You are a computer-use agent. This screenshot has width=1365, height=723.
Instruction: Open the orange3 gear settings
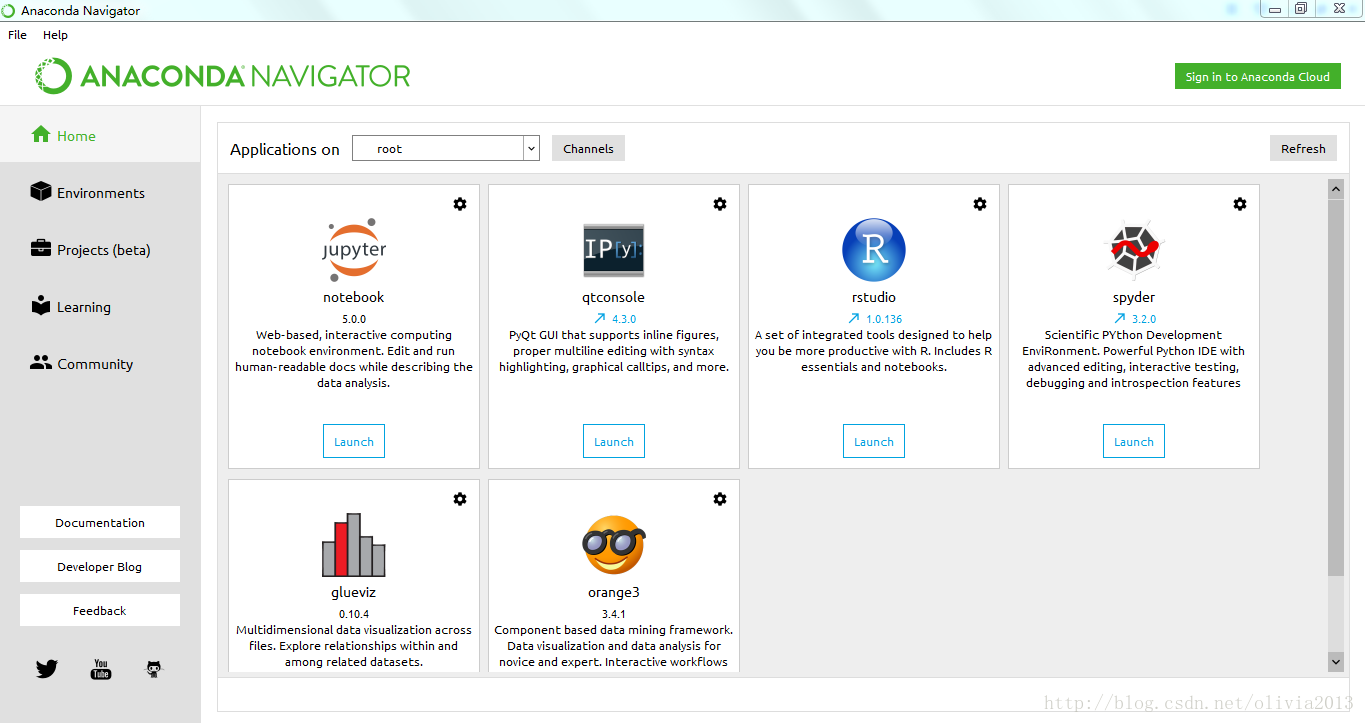720,499
